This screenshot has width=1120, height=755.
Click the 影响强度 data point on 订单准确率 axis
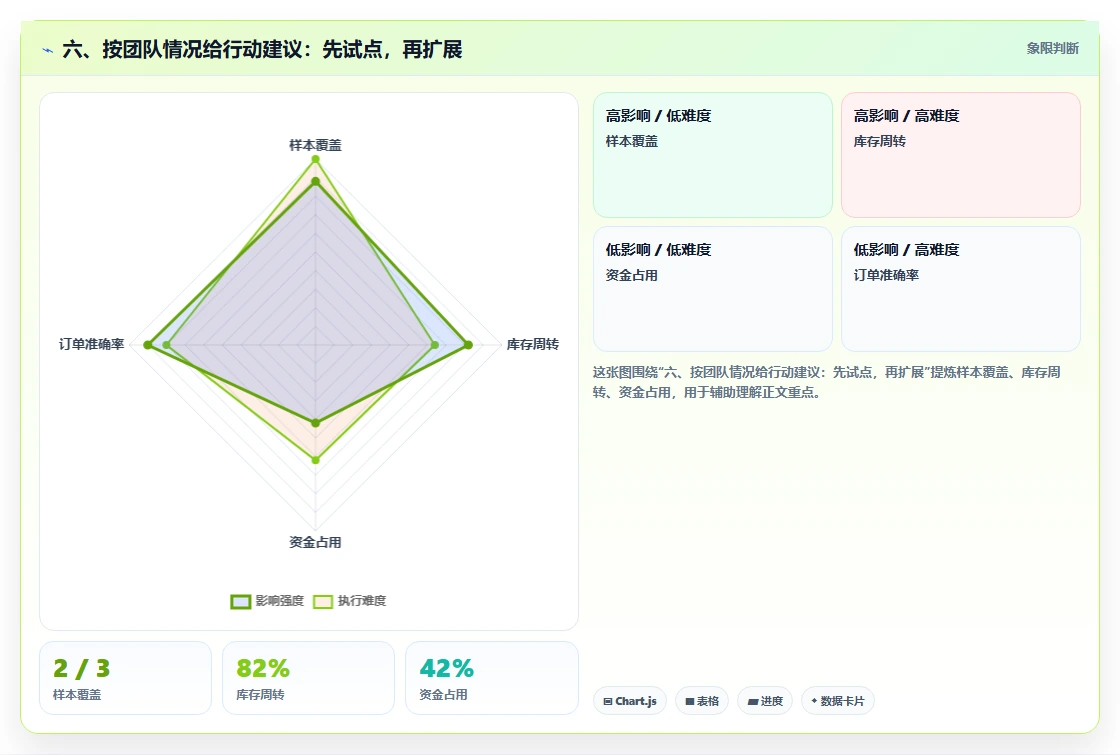[148, 345]
